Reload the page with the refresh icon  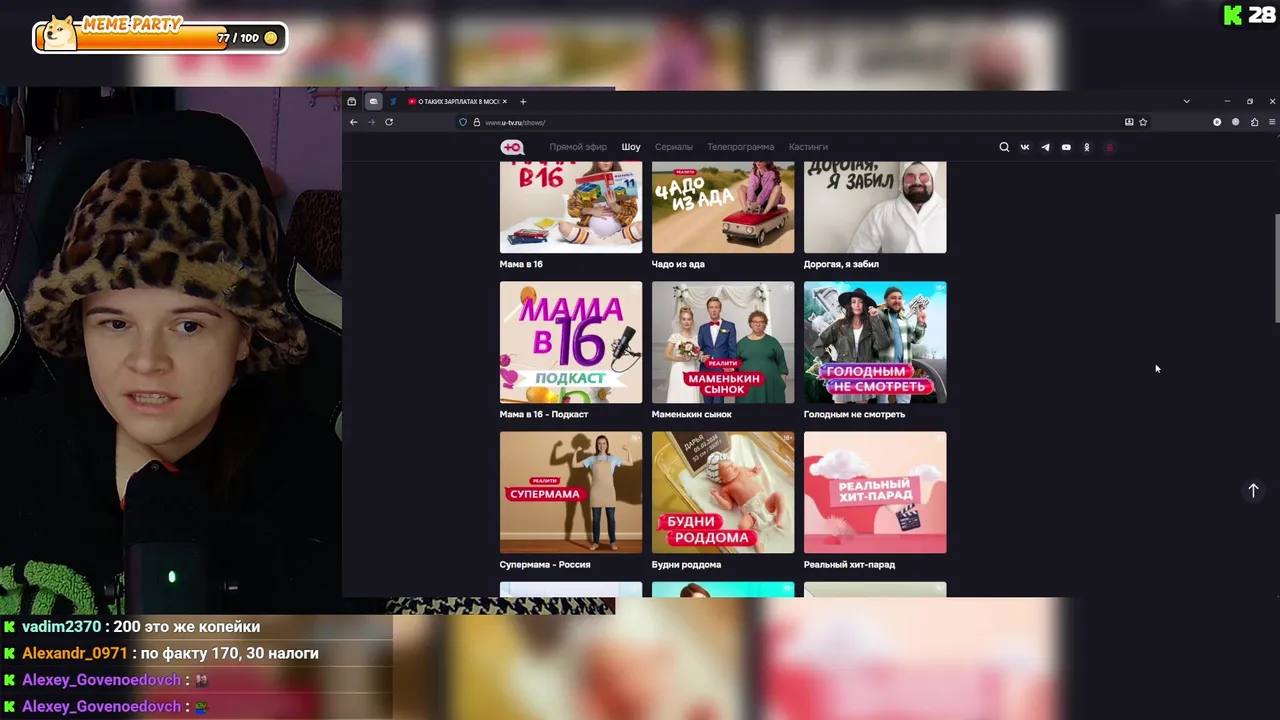click(389, 122)
